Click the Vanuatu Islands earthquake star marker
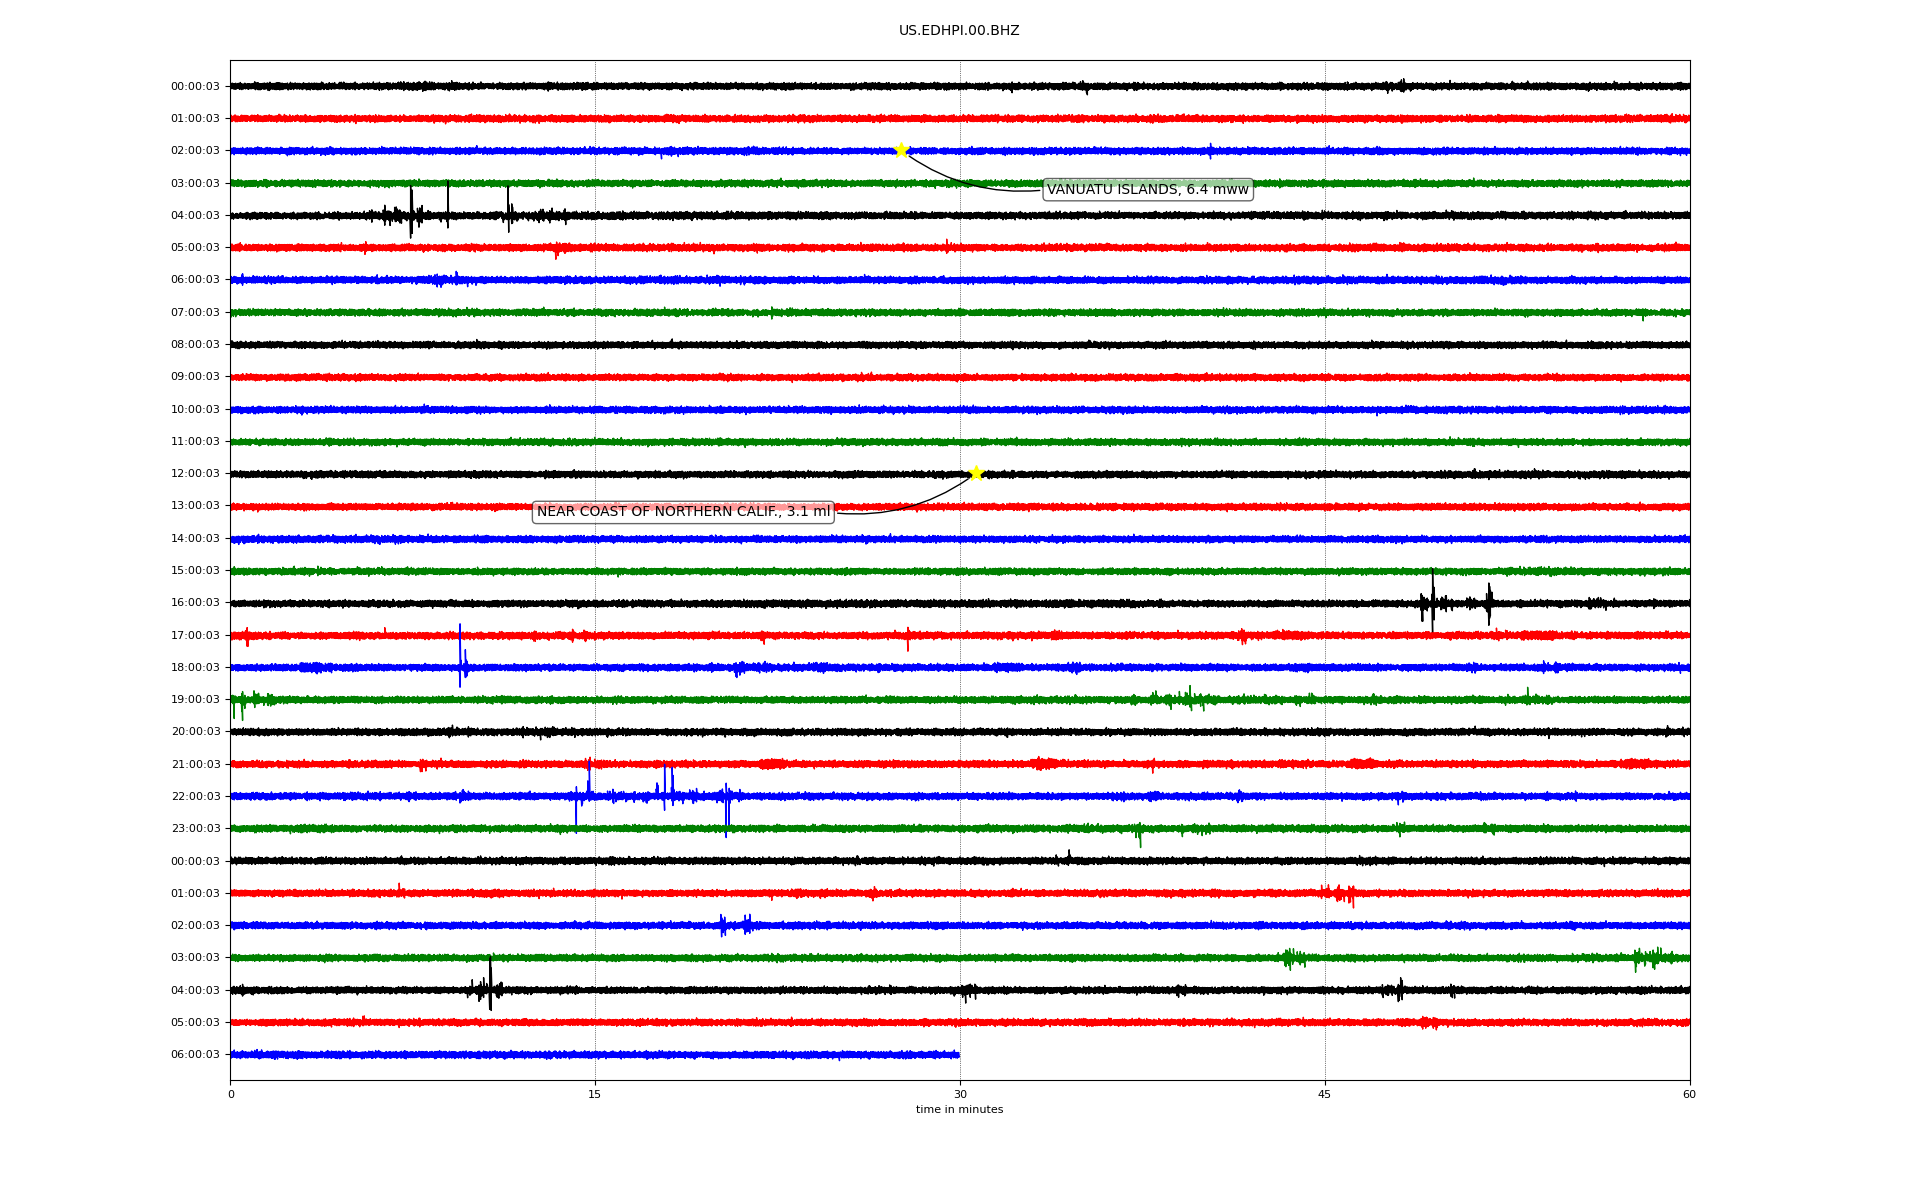1920x1200 pixels. (x=901, y=150)
